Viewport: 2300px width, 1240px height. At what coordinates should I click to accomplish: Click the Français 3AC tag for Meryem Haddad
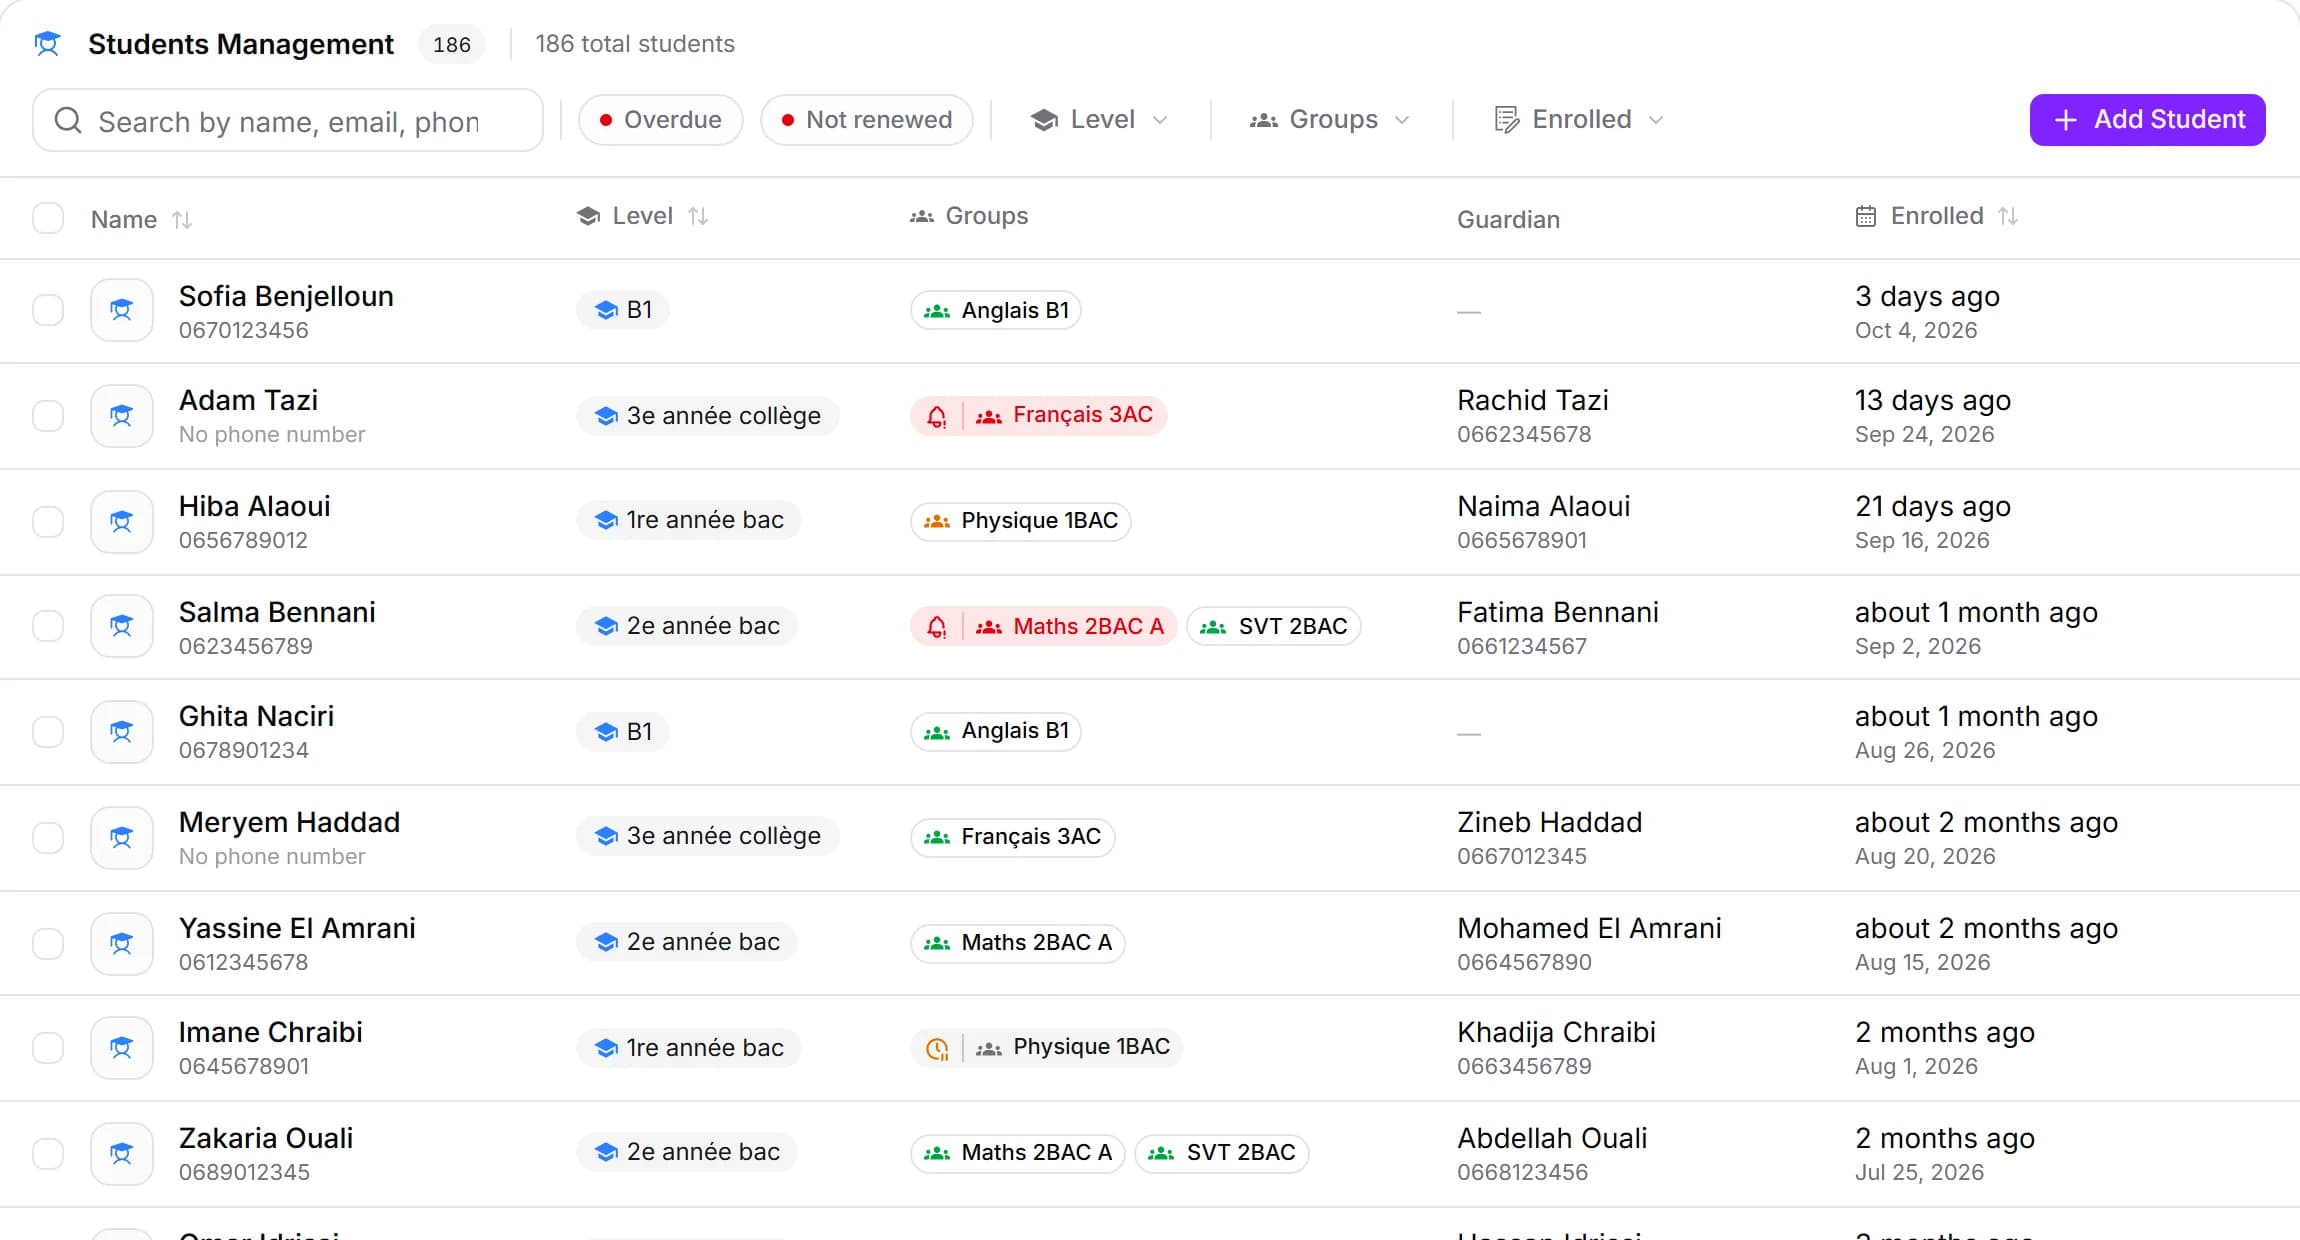point(1012,837)
